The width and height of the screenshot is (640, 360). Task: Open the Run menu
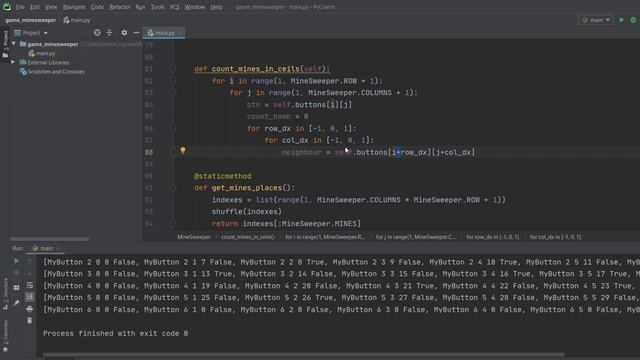point(140,7)
